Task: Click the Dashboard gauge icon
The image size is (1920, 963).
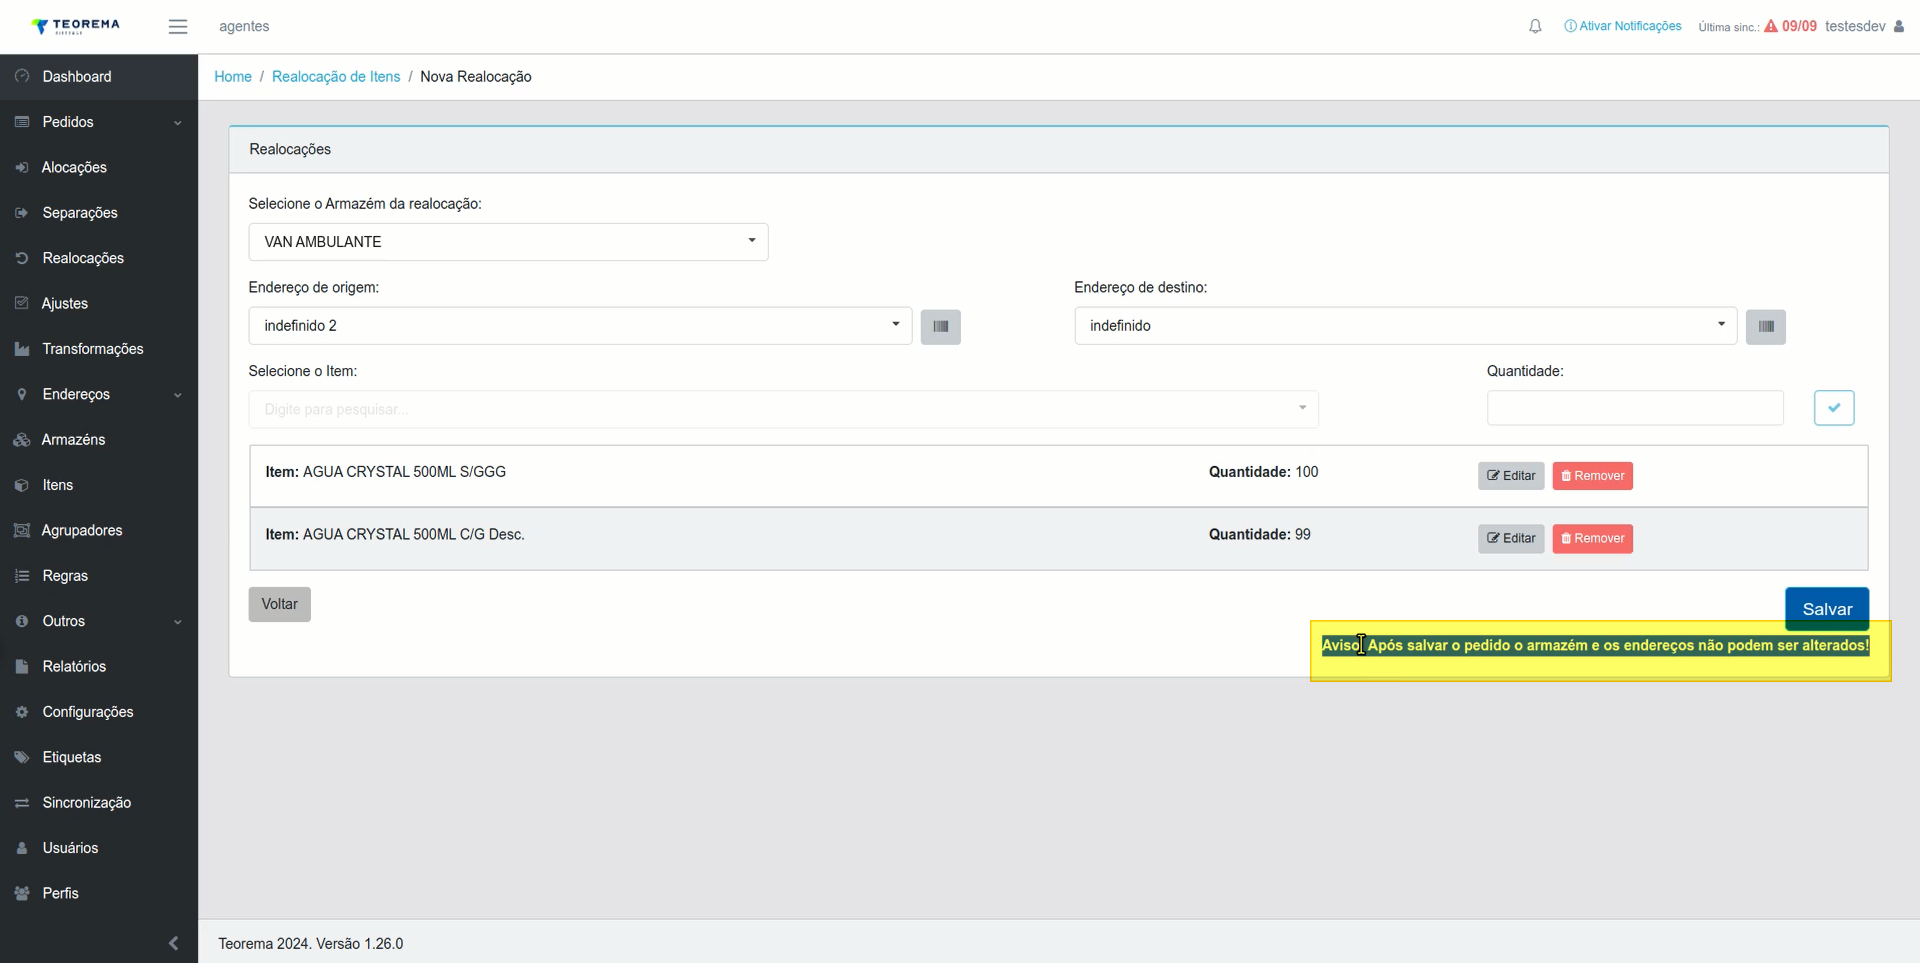Action: [22, 76]
